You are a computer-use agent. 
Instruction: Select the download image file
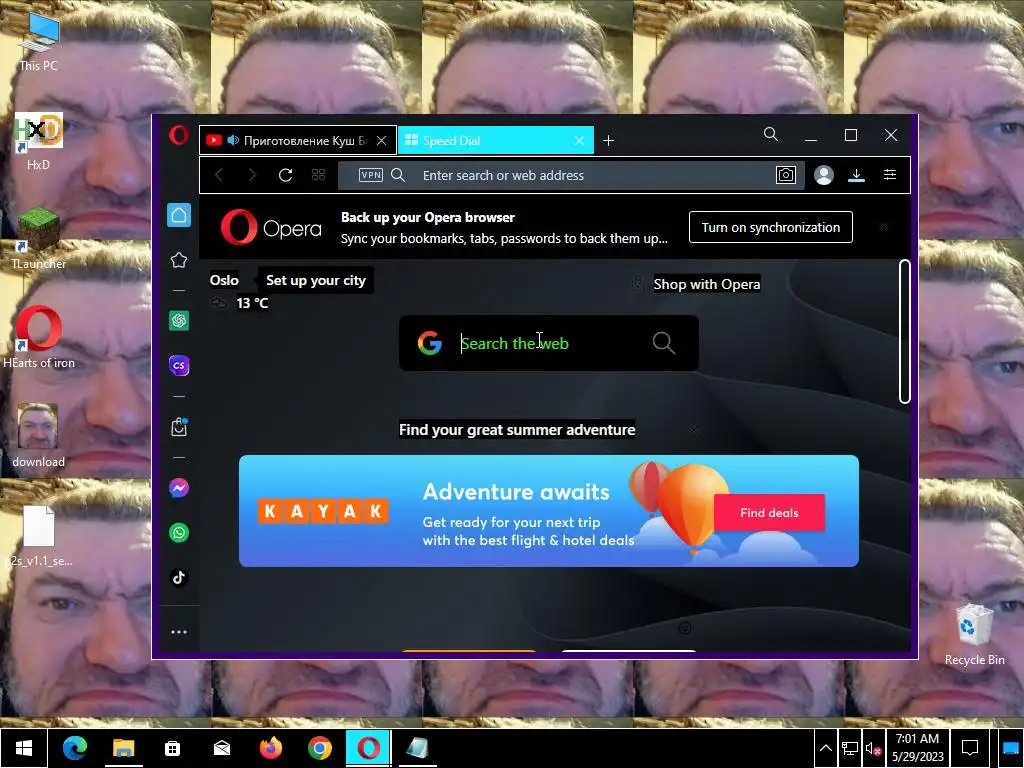(39, 435)
